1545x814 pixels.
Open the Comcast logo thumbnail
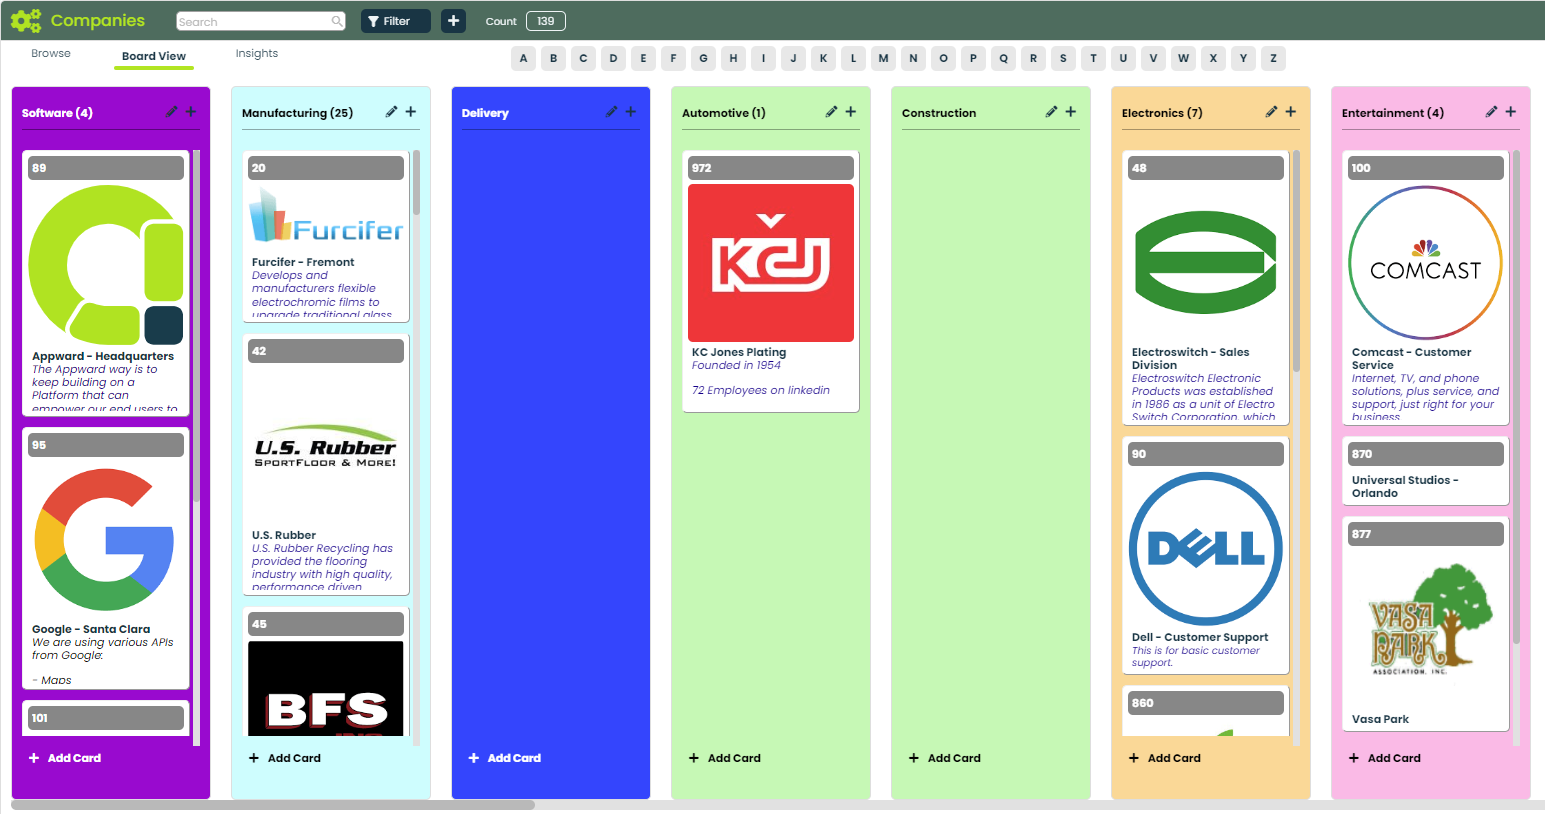point(1426,263)
